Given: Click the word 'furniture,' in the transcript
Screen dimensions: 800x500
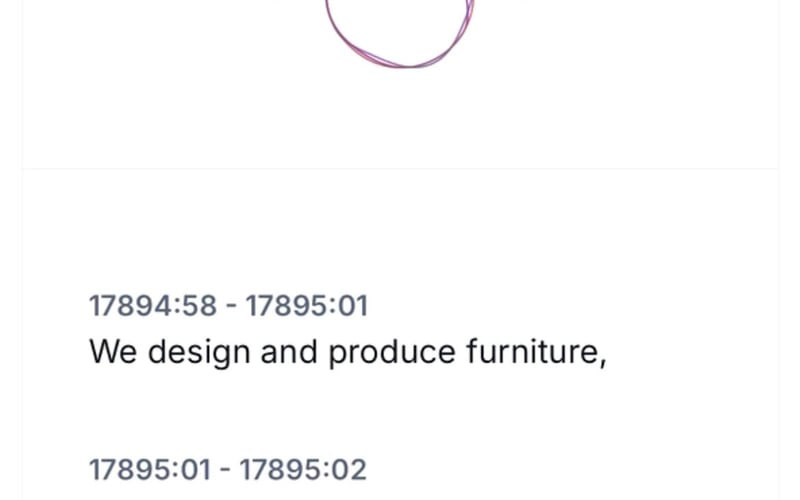Looking at the screenshot, I should pyautogui.click(x=536, y=352).
